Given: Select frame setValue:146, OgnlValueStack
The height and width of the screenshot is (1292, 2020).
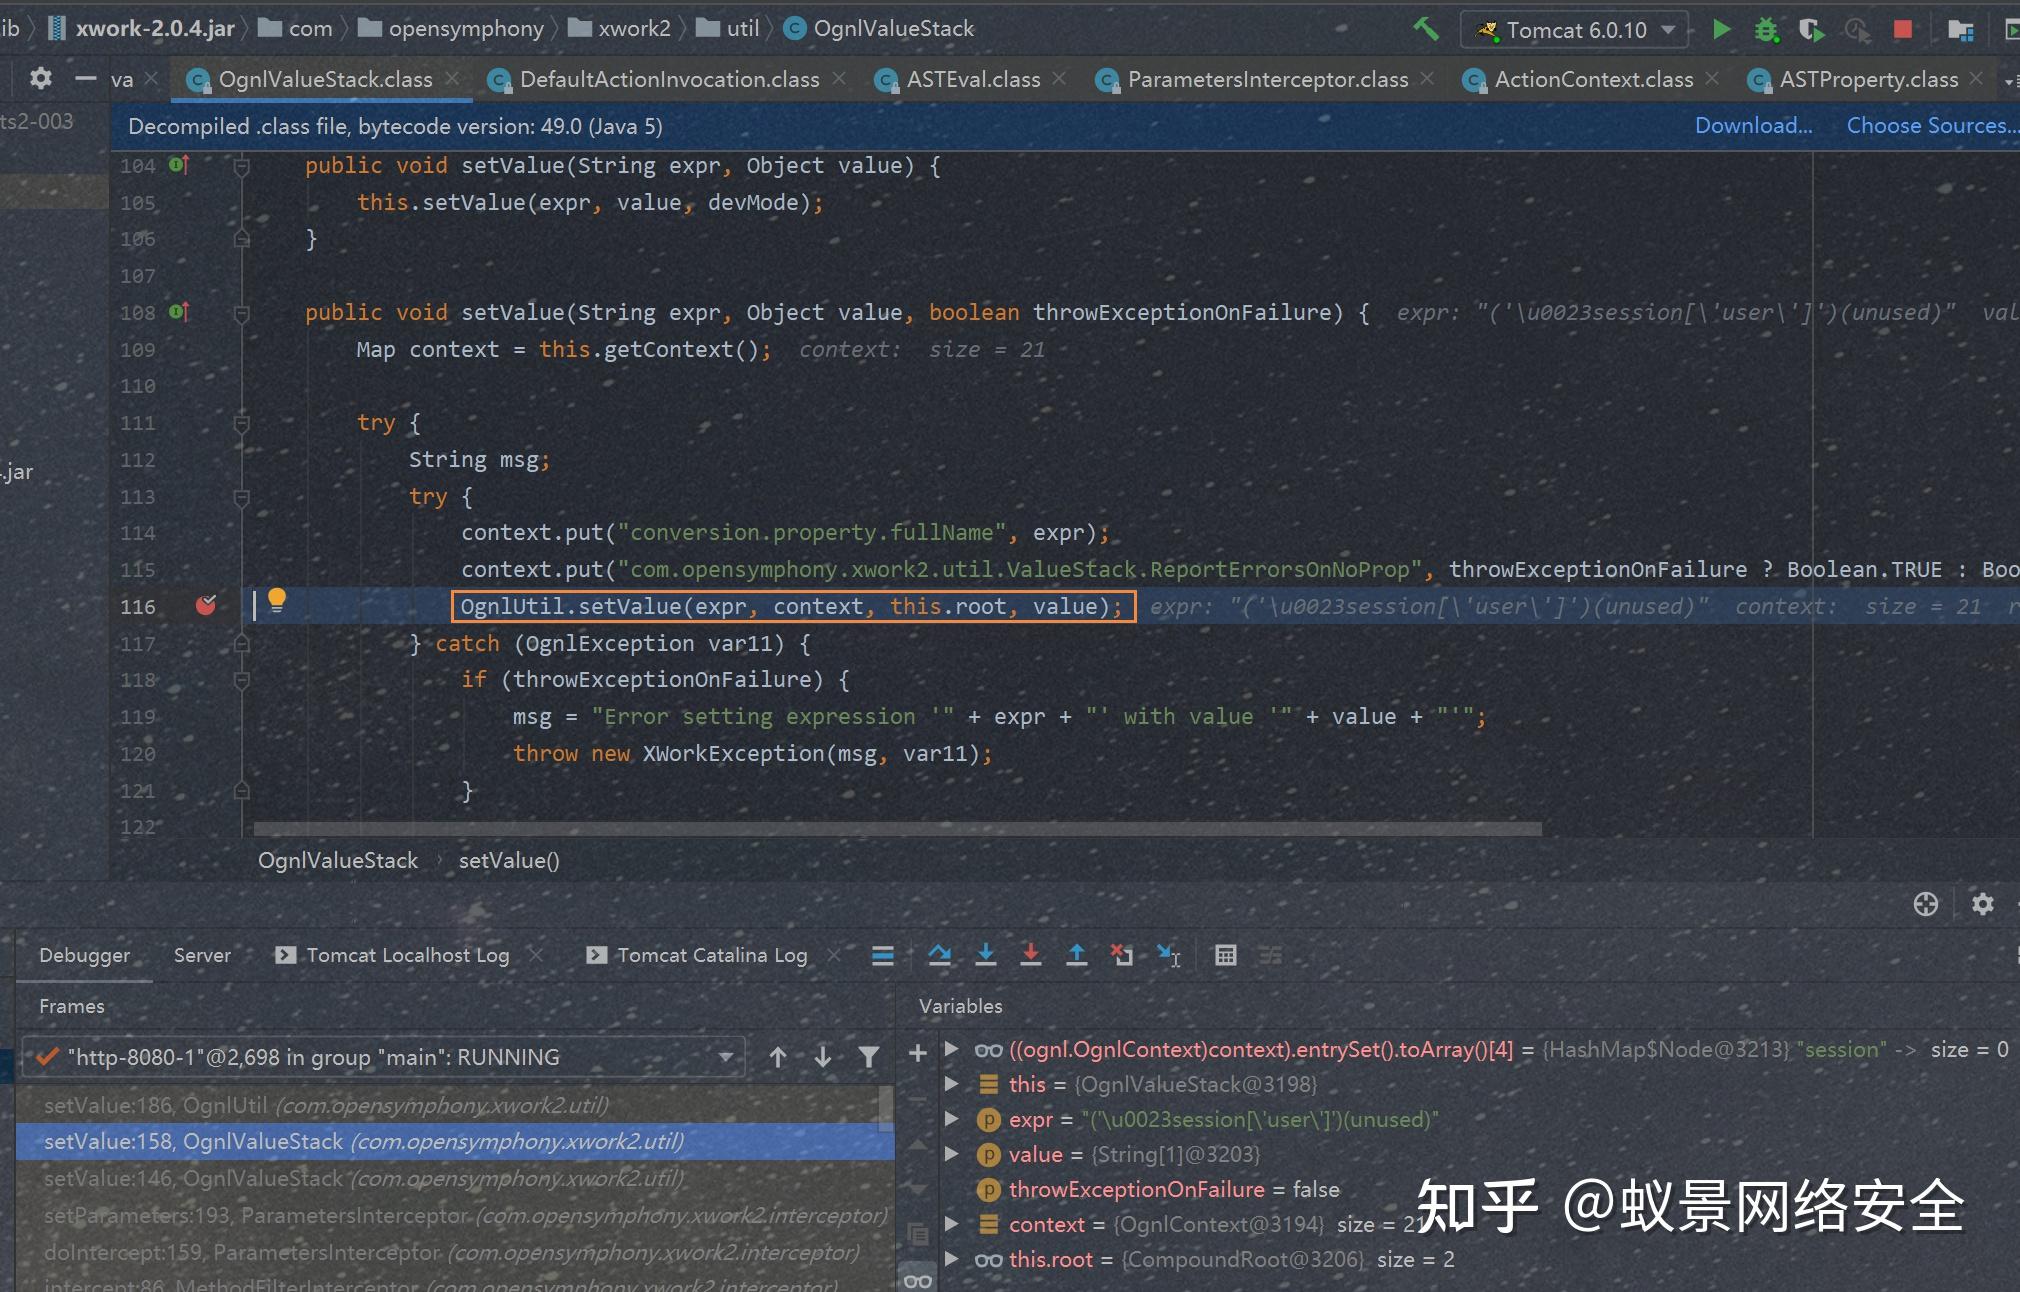Looking at the screenshot, I should pyautogui.click(x=447, y=1179).
